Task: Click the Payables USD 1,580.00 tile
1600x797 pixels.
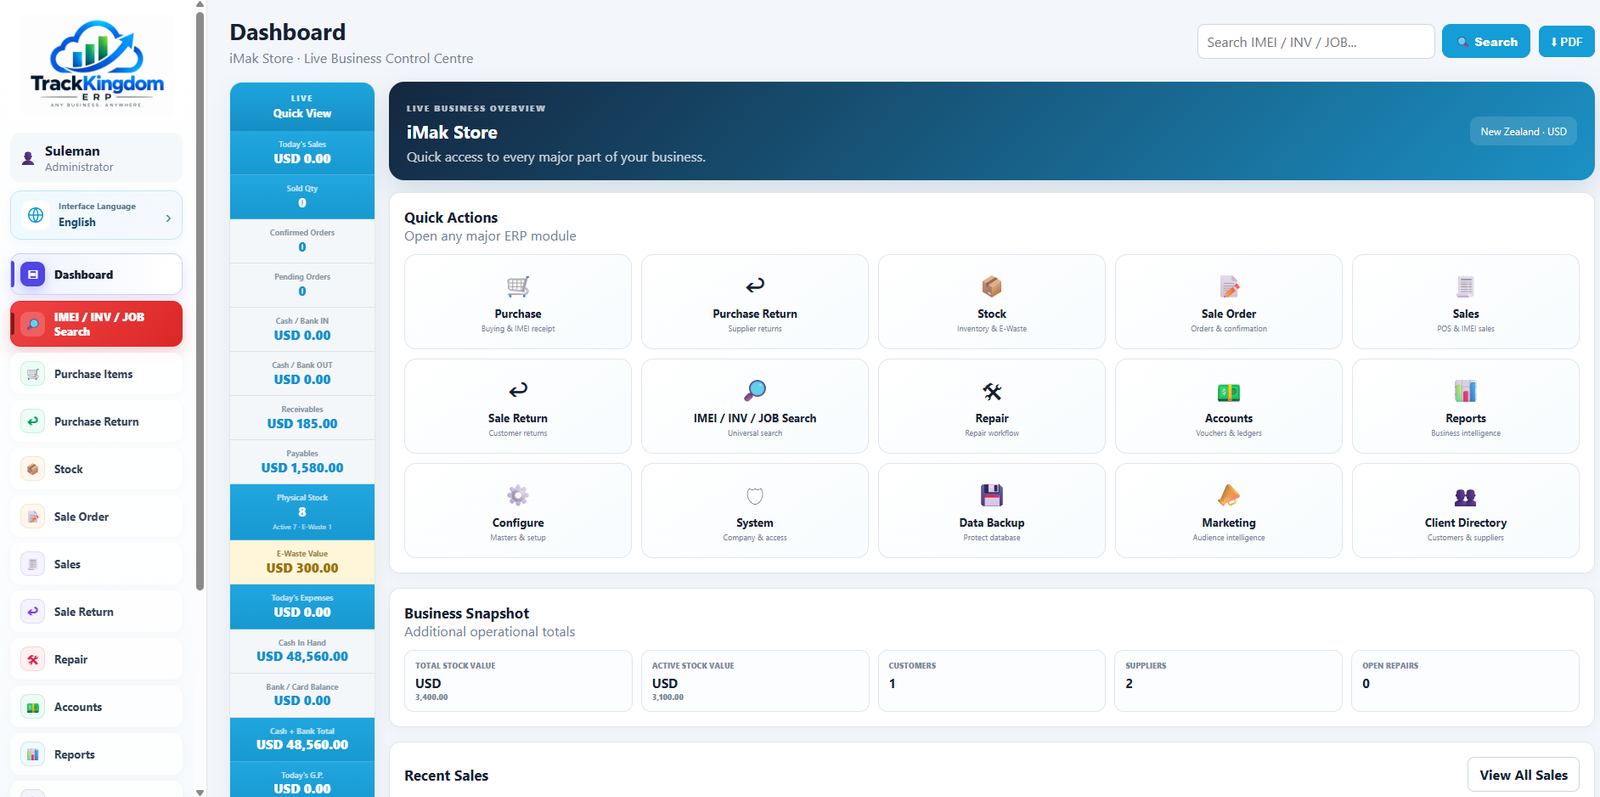Action: coord(302,461)
